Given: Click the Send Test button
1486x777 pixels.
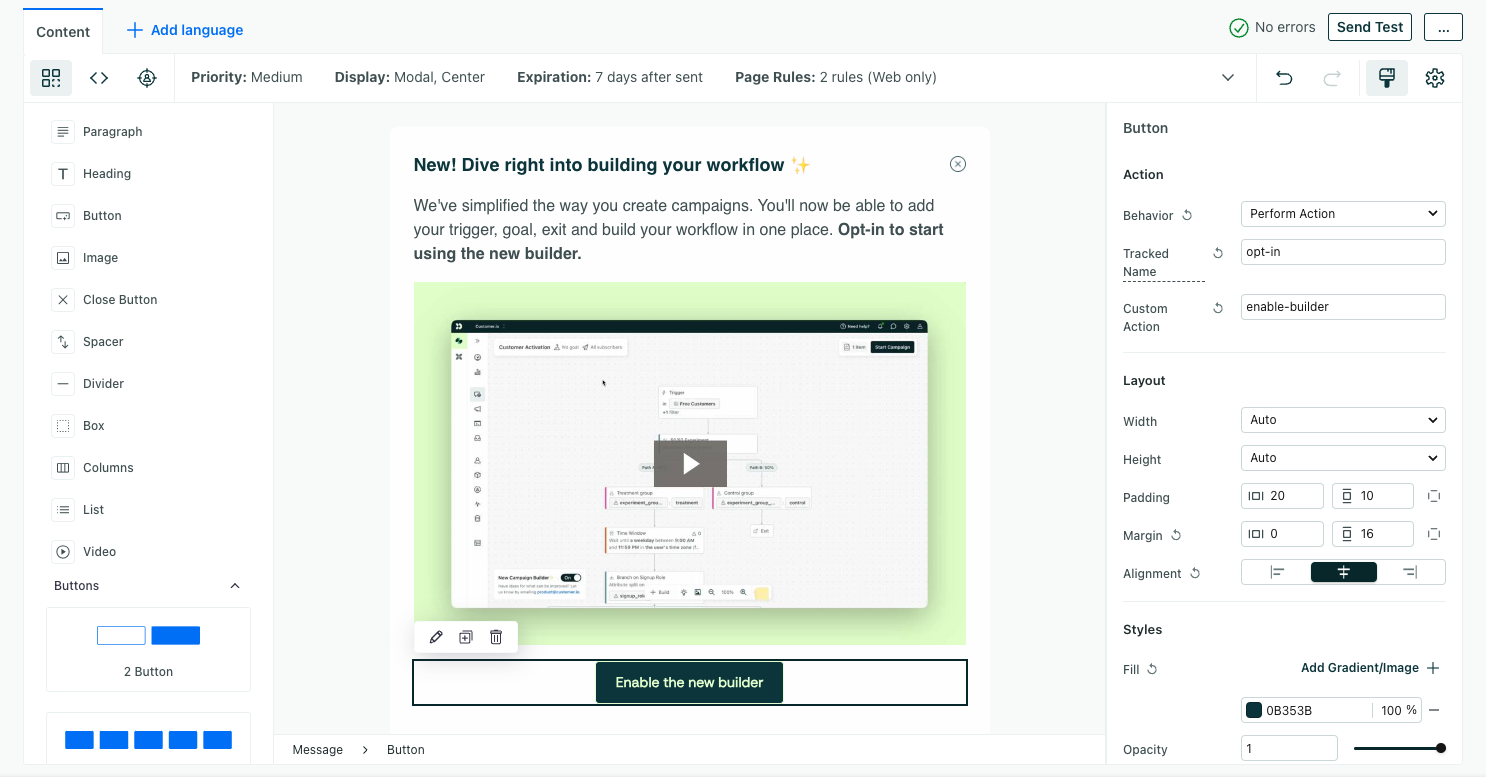Looking at the screenshot, I should pyautogui.click(x=1370, y=27).
